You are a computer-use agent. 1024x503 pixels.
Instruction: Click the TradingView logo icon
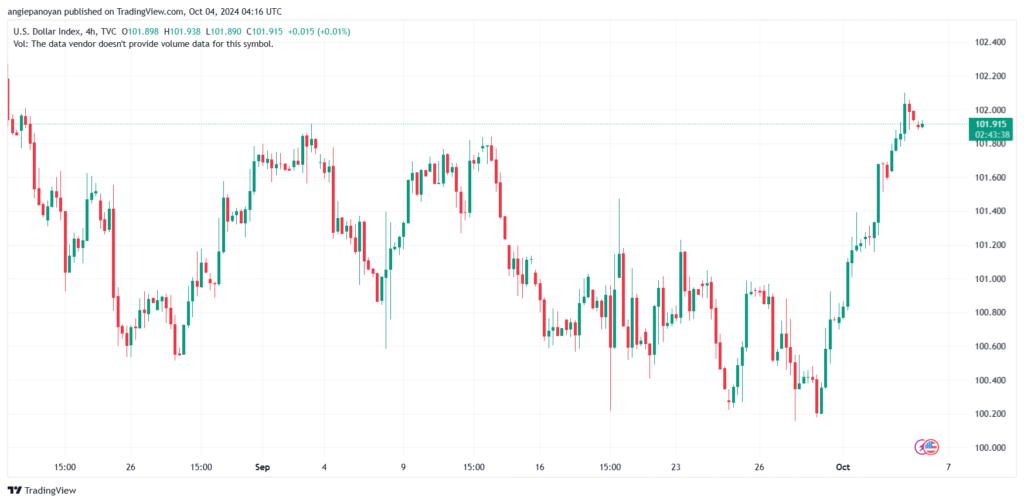(15, 490)
